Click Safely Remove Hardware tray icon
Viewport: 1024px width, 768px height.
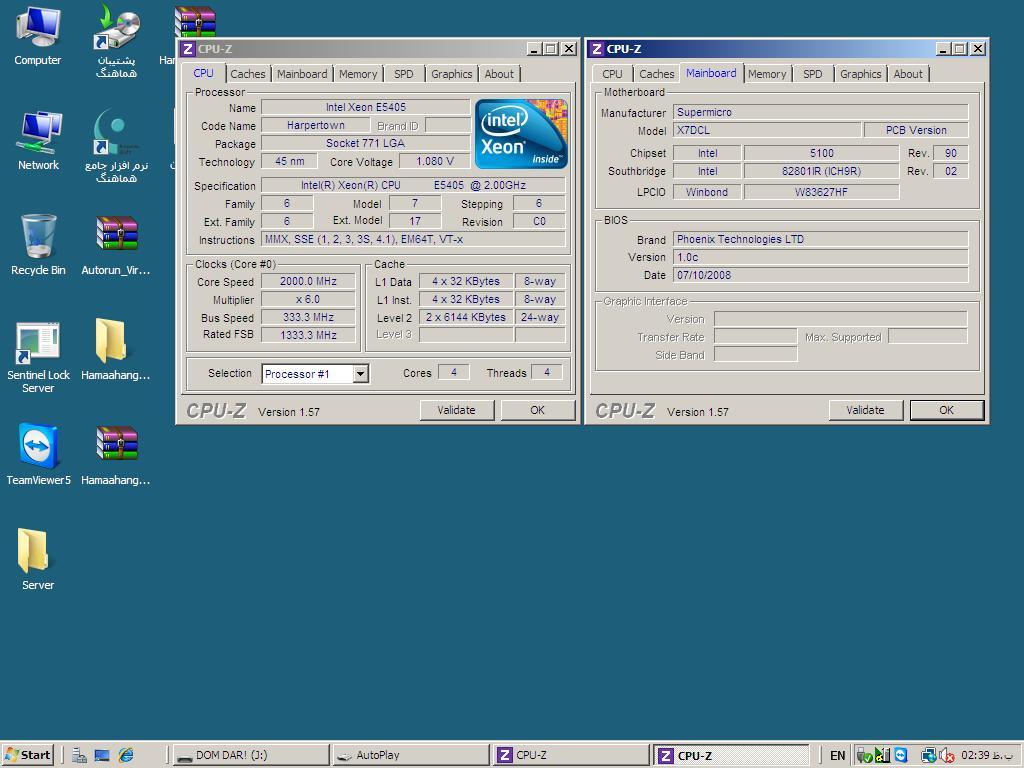pyautogui.click(x=864, y=756)
